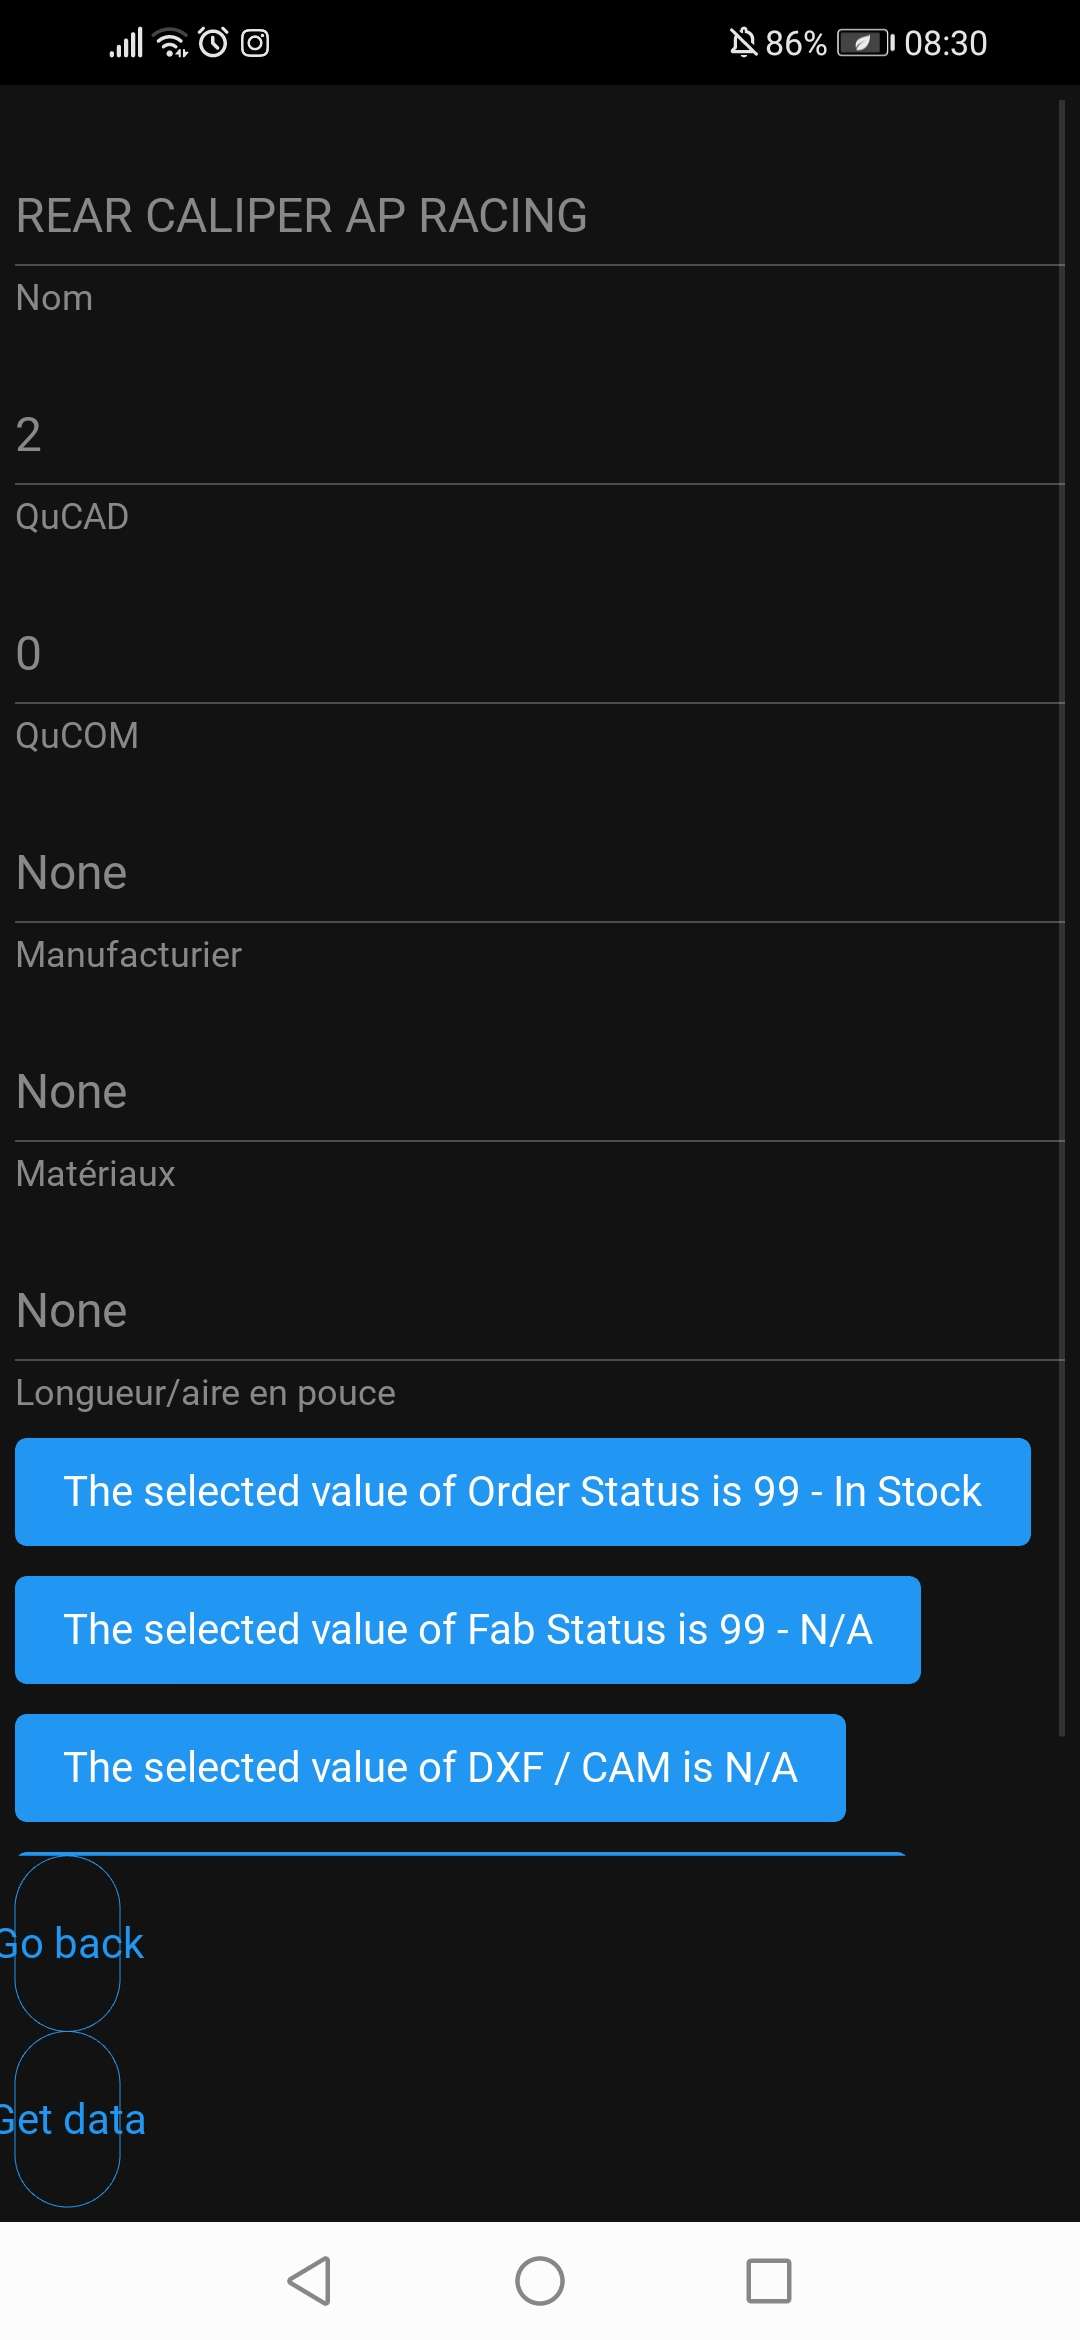
Task: Tap the Instagram notification icon
Action: (x=255, y=43)
